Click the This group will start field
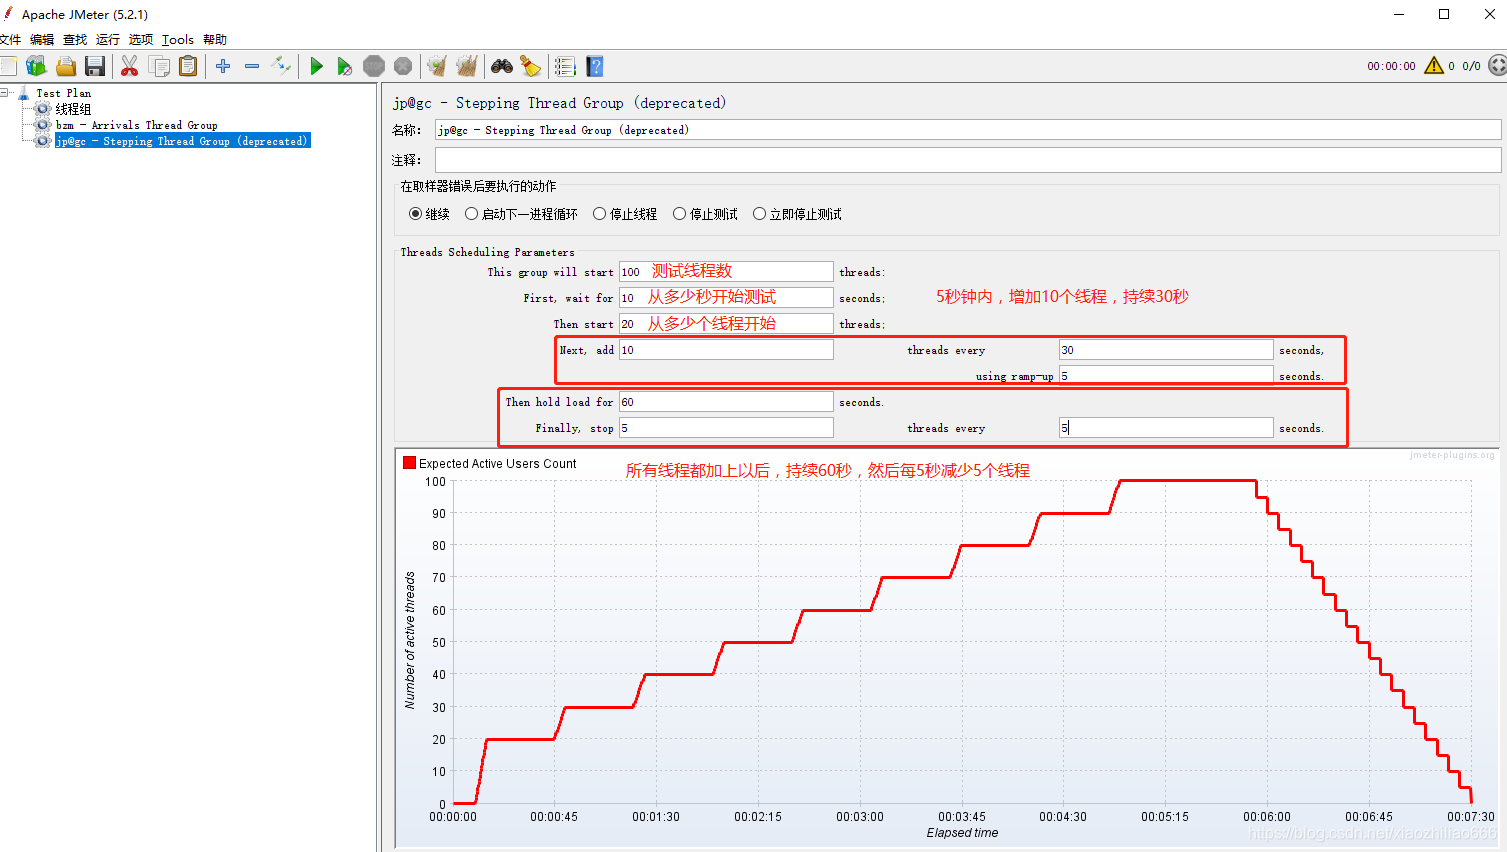Image resolution: width=1507 pixels, height=852 pixels. [x=726, y=272]
